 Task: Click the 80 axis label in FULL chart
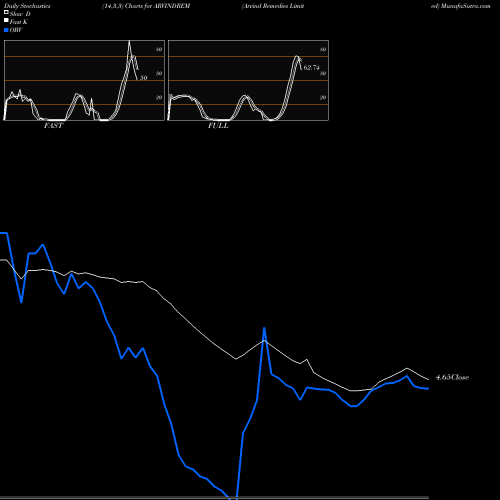tap(323, 49)
